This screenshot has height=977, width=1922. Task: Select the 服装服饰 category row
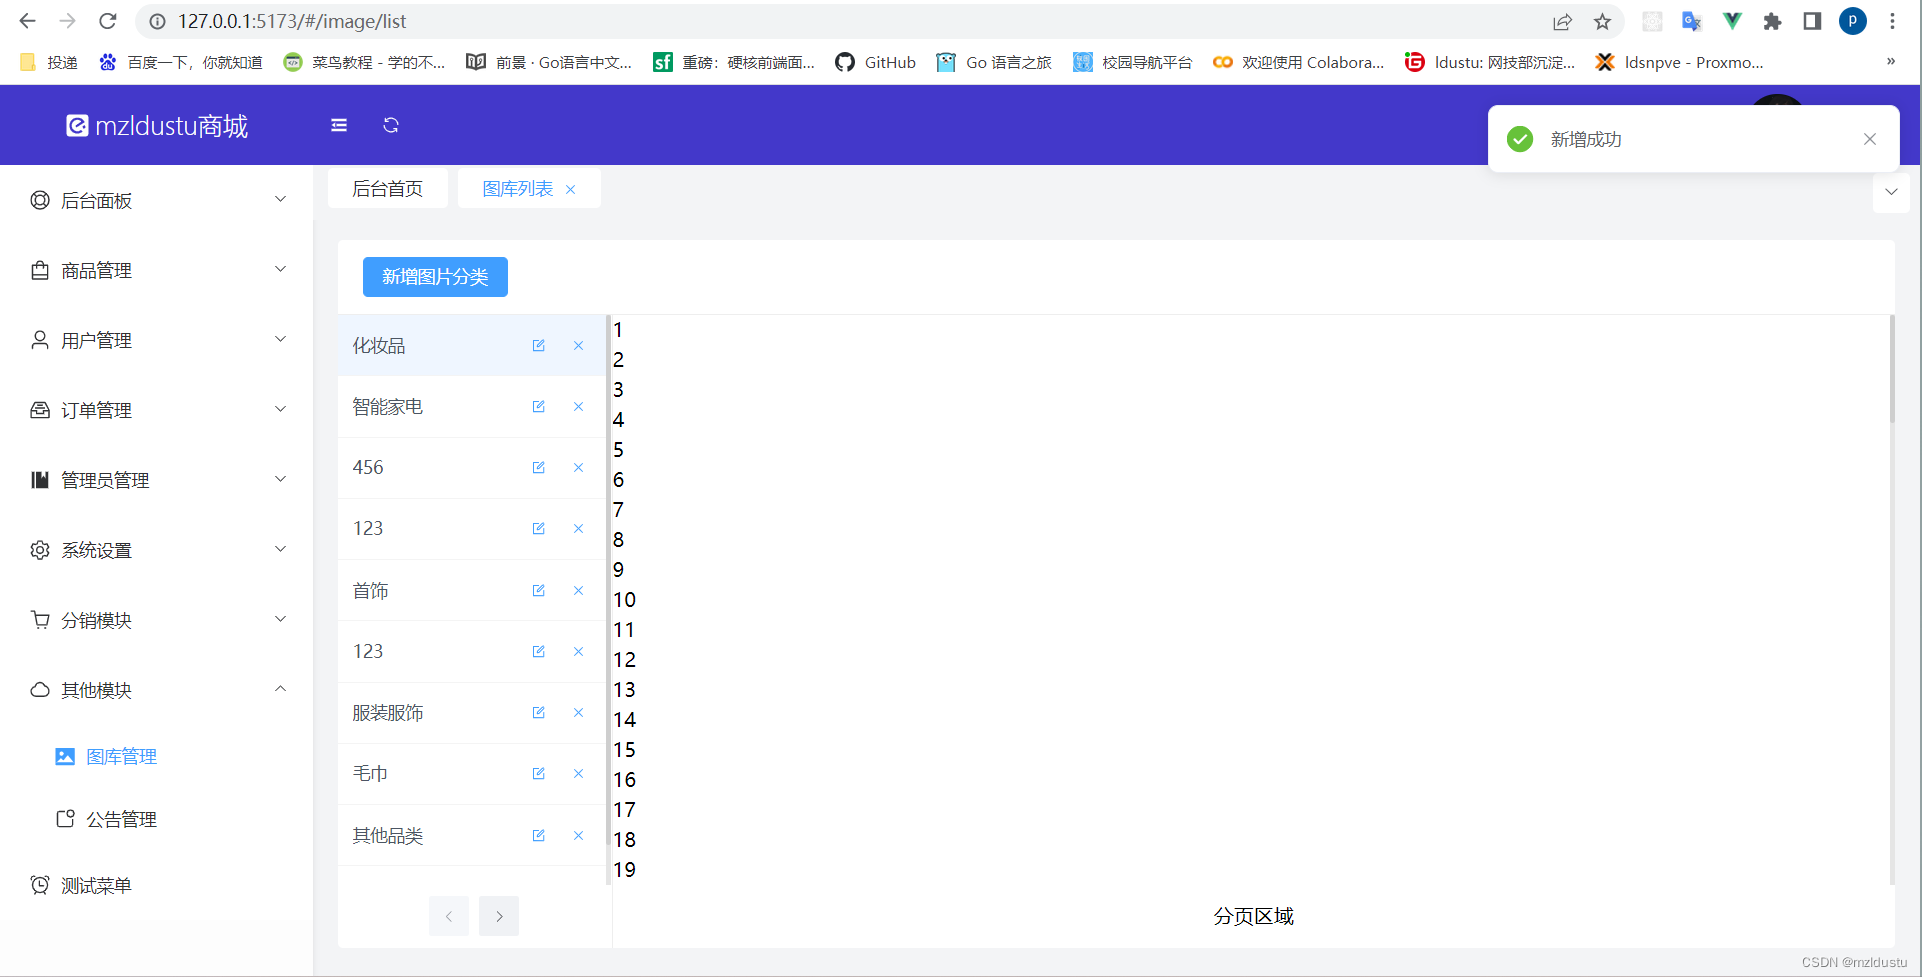pos(472,712)
